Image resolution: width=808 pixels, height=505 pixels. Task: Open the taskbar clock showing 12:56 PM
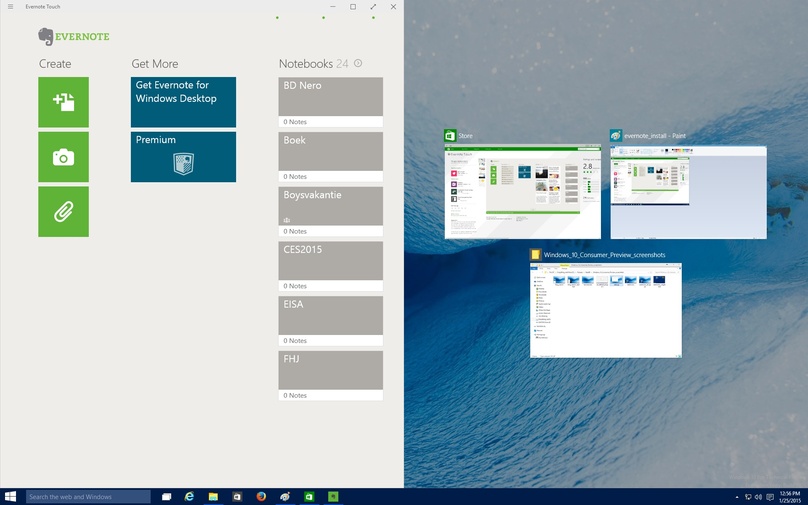tap(789, 497)
